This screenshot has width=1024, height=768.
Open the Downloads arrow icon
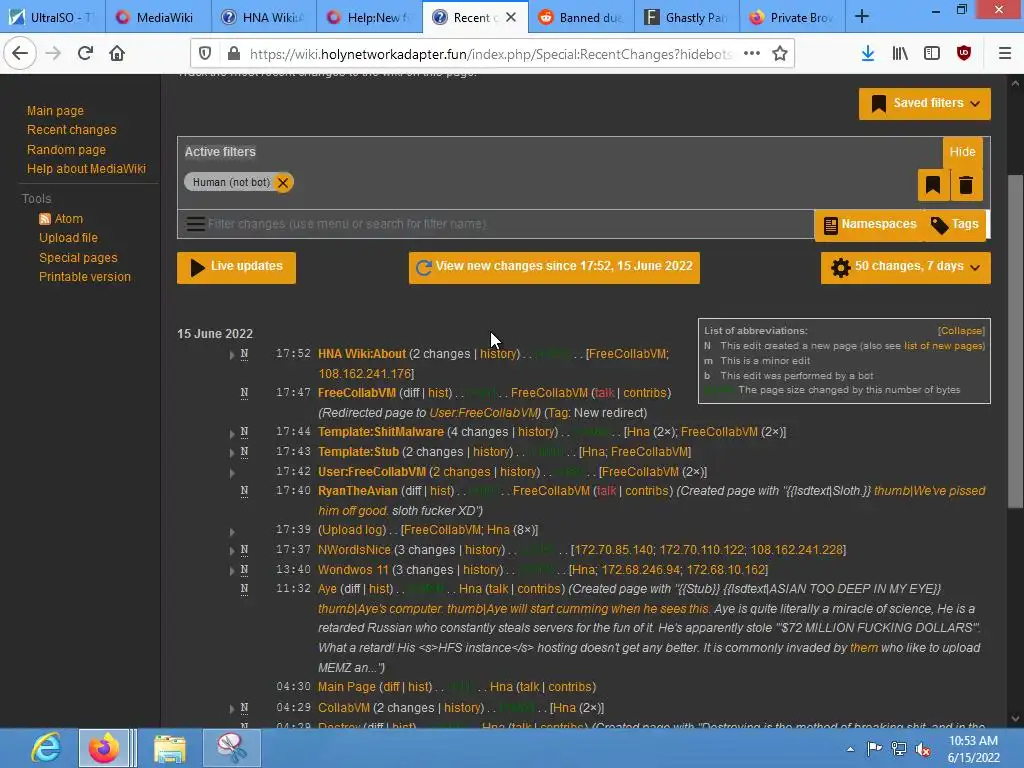pos(868,54)
